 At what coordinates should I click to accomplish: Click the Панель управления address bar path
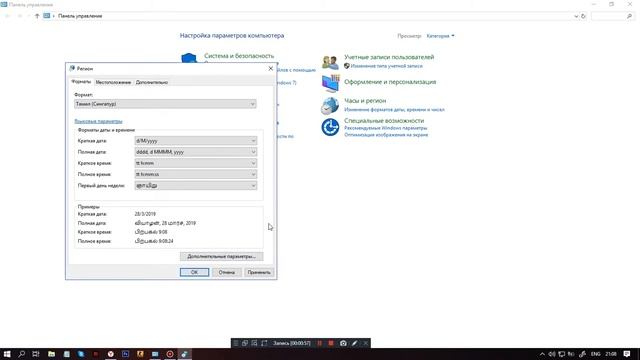(x=80, y=16)
